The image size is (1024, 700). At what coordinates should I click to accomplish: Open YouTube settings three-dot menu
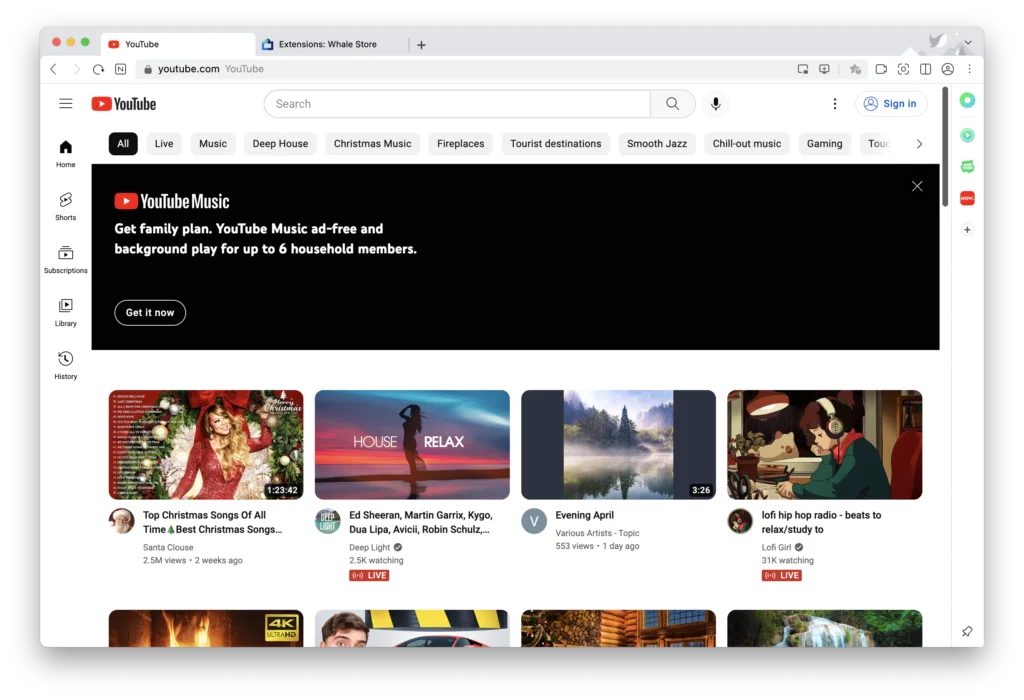pyautogui.click(x=835, y=104)
